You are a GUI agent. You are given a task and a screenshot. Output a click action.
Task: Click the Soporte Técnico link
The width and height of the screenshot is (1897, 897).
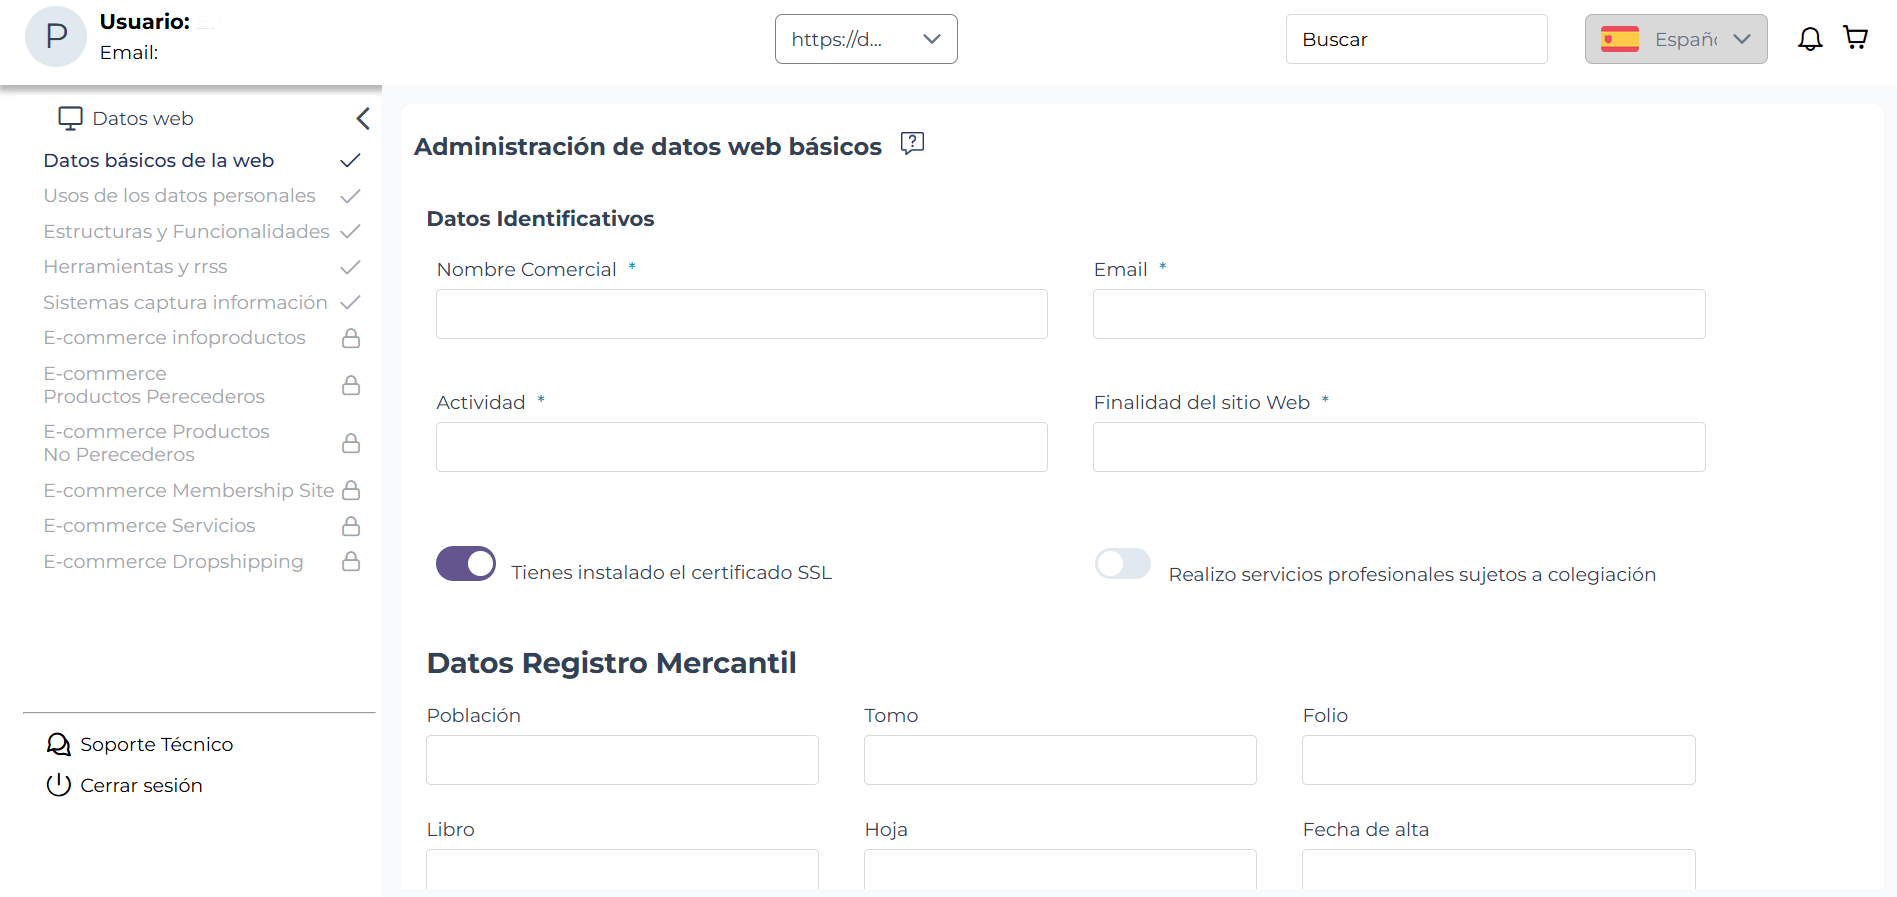pos(156,744)
